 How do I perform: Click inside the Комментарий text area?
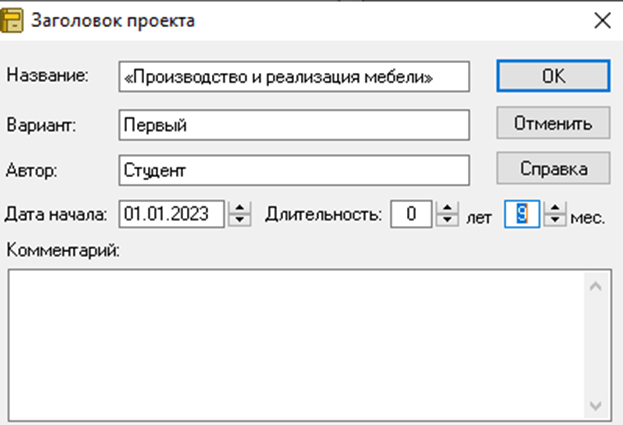coord(296,345)
